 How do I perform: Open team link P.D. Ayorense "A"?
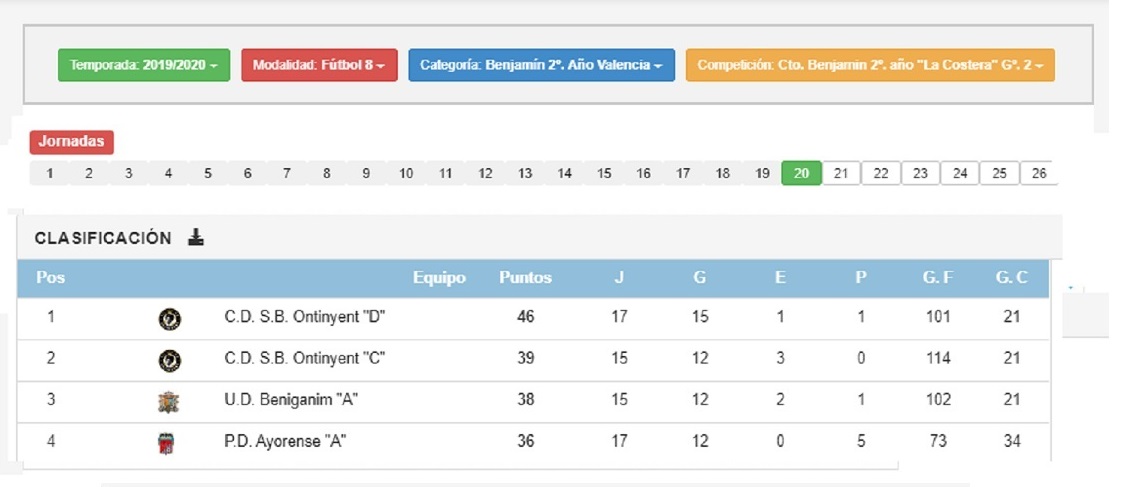point(285,441)
